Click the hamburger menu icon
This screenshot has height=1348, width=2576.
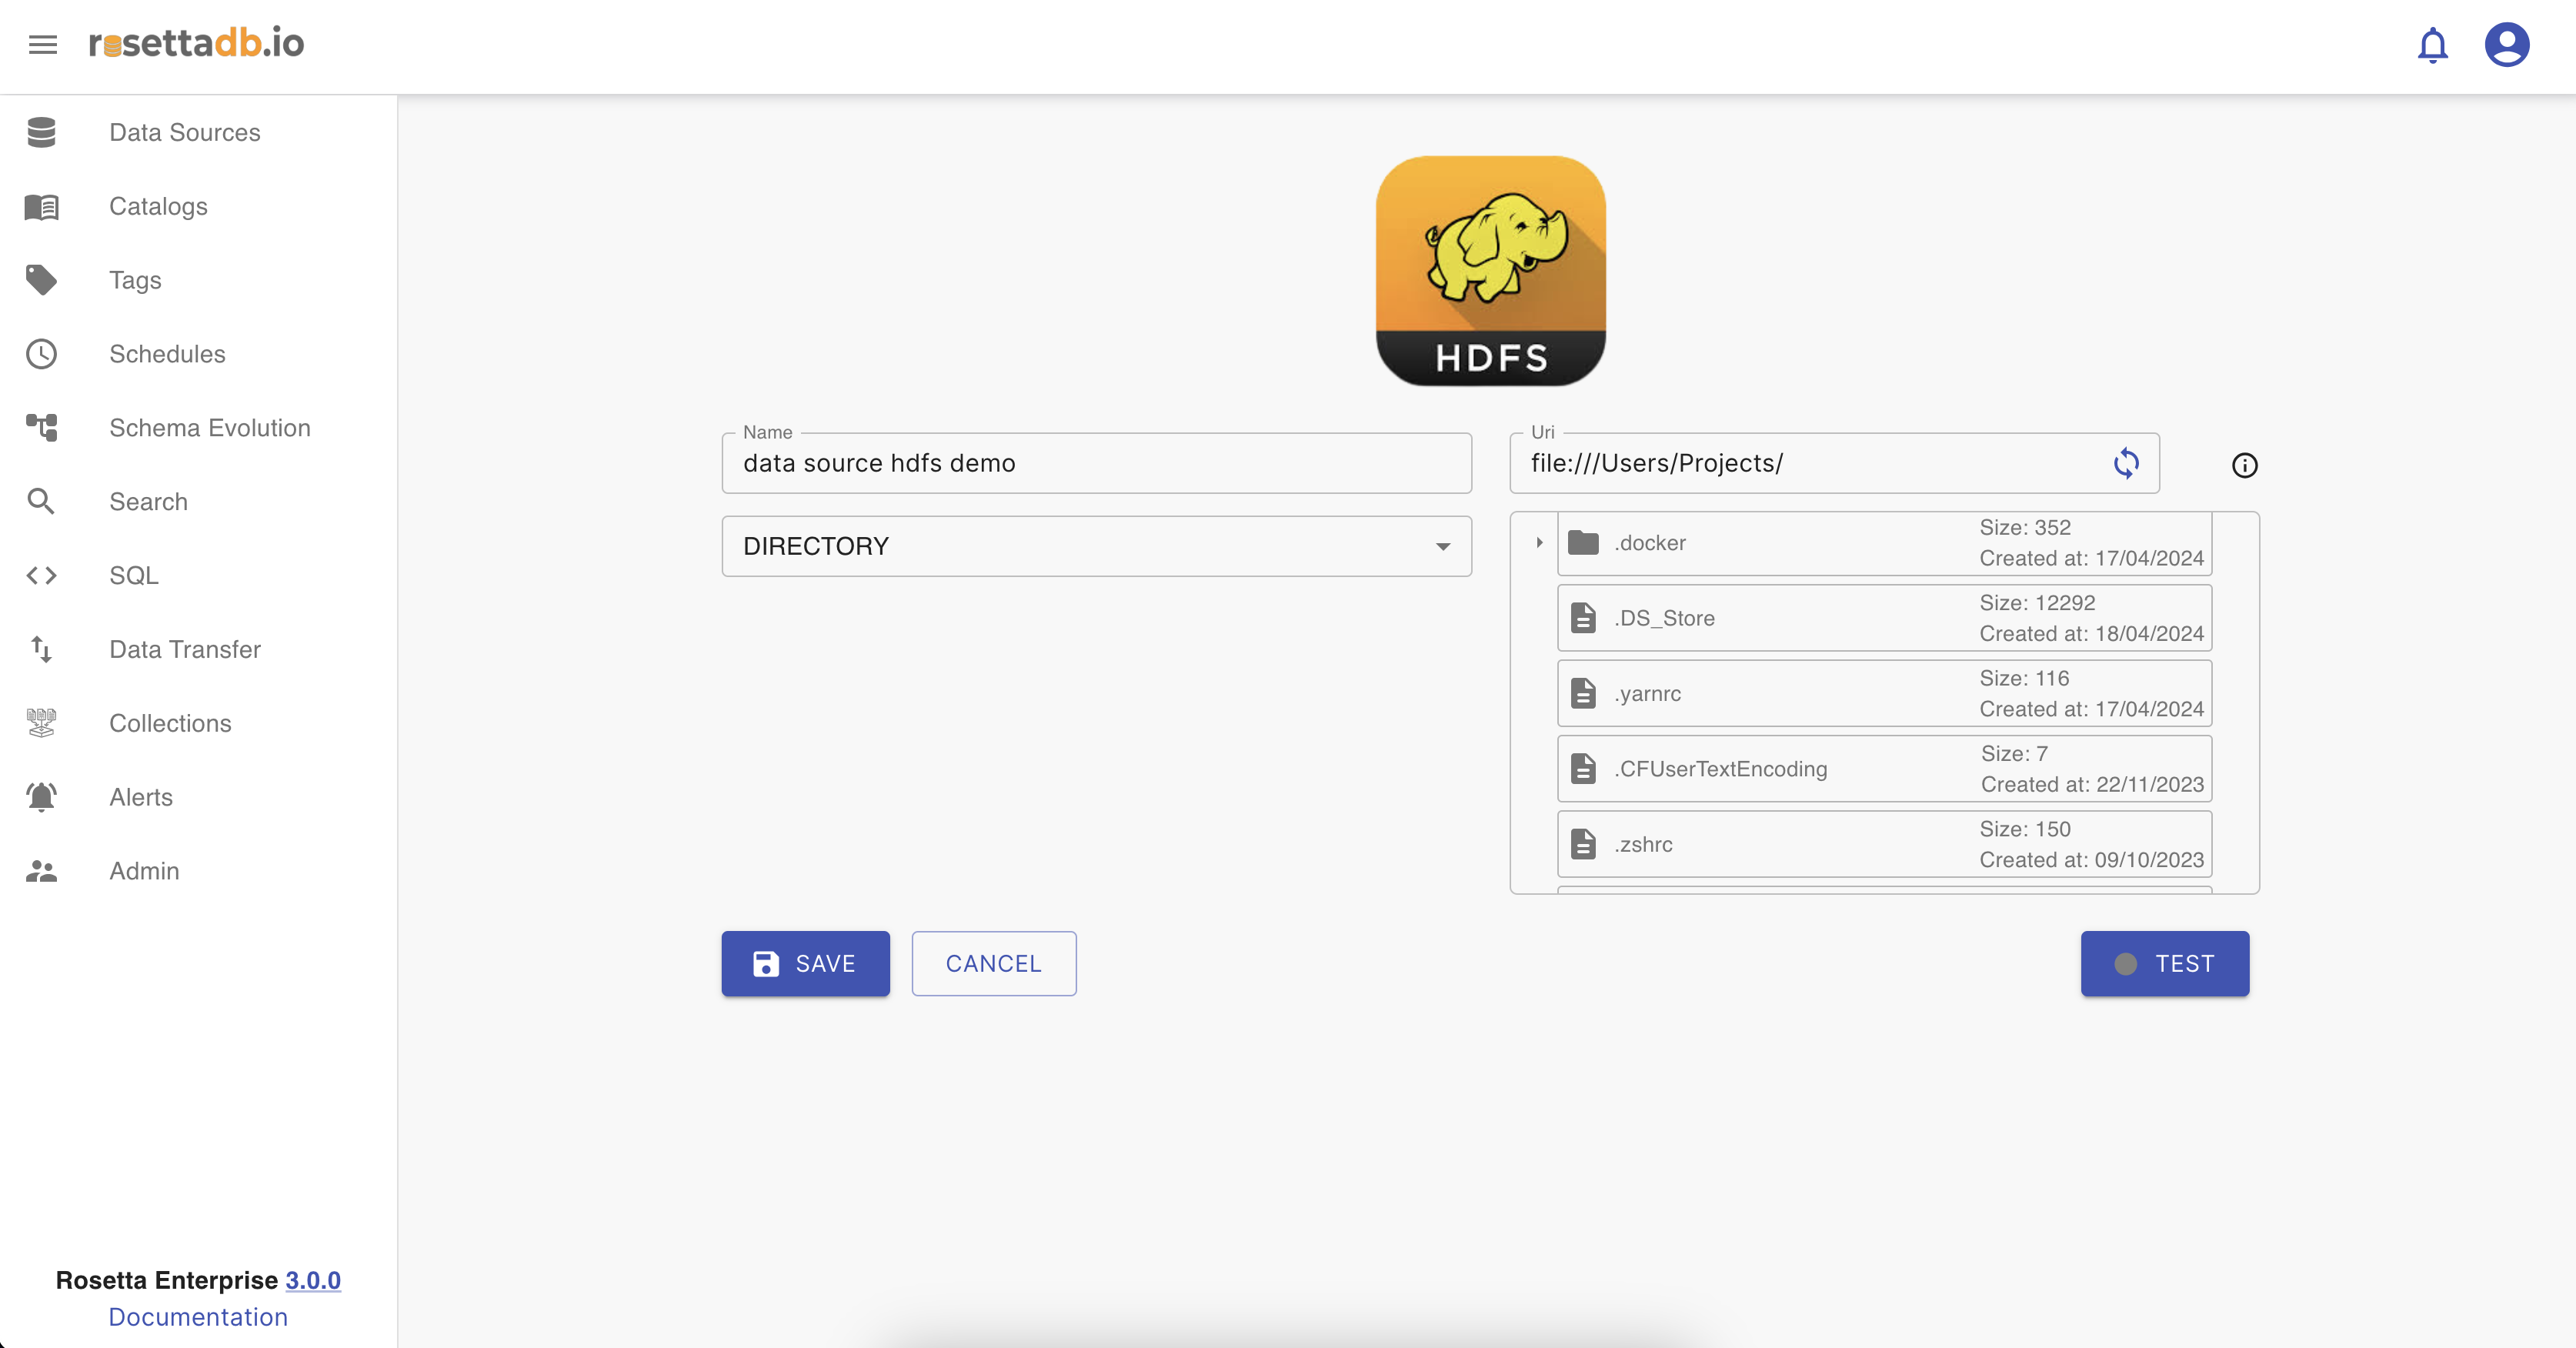click(42, 45)
